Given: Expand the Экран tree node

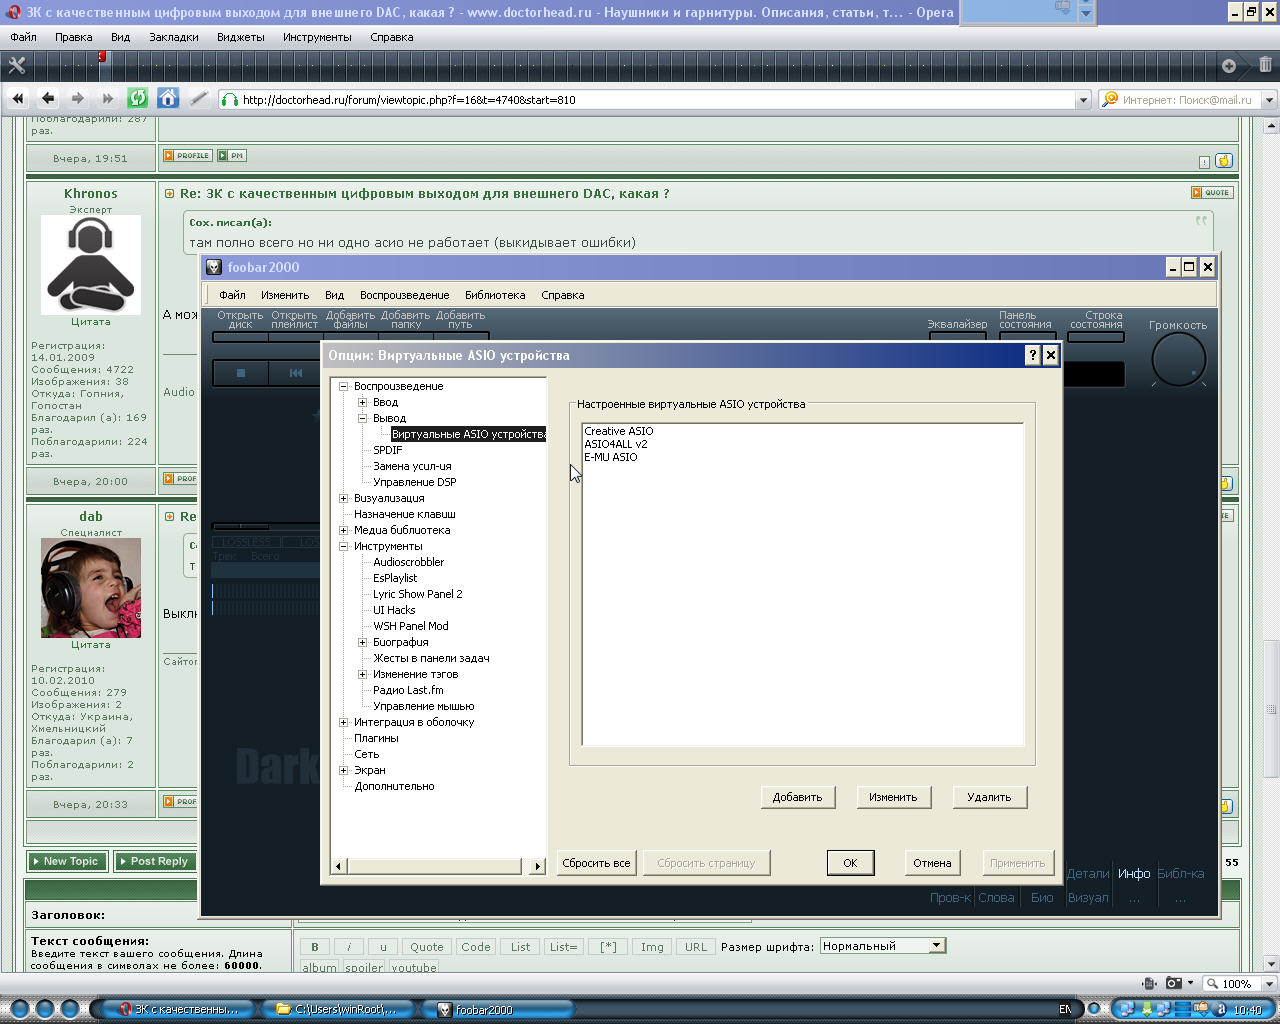Looking at the screenshot, I should click(x=343, y=770).
